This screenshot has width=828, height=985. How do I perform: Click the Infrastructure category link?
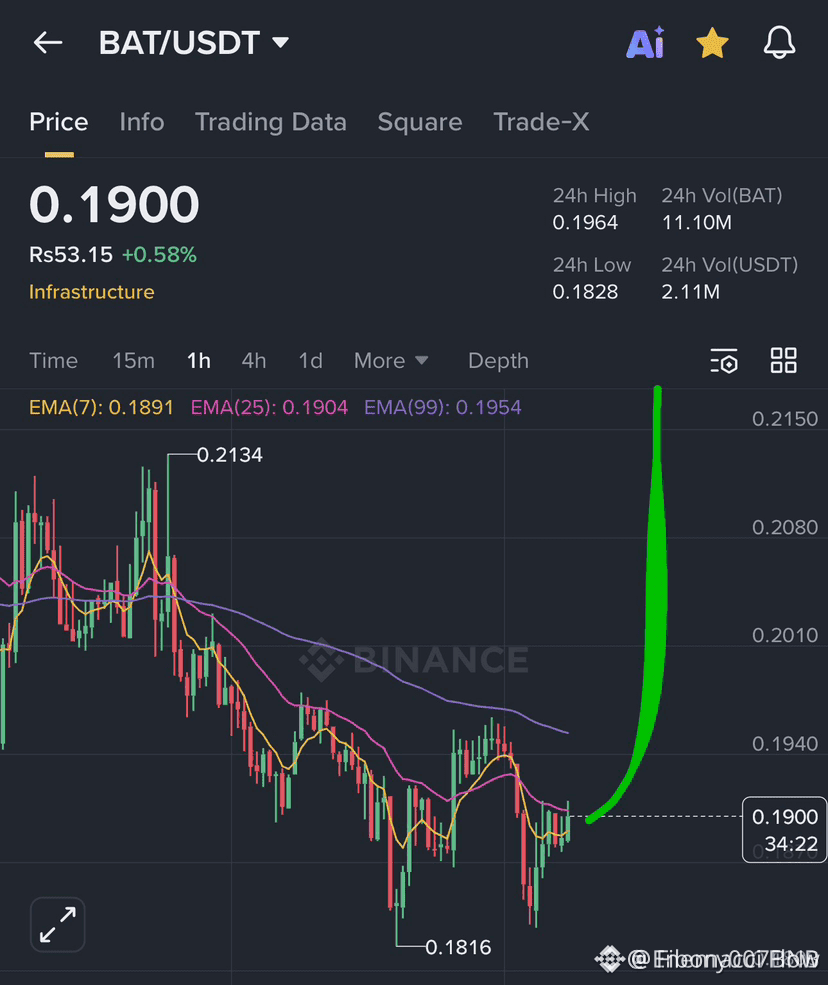click(91, 292)
